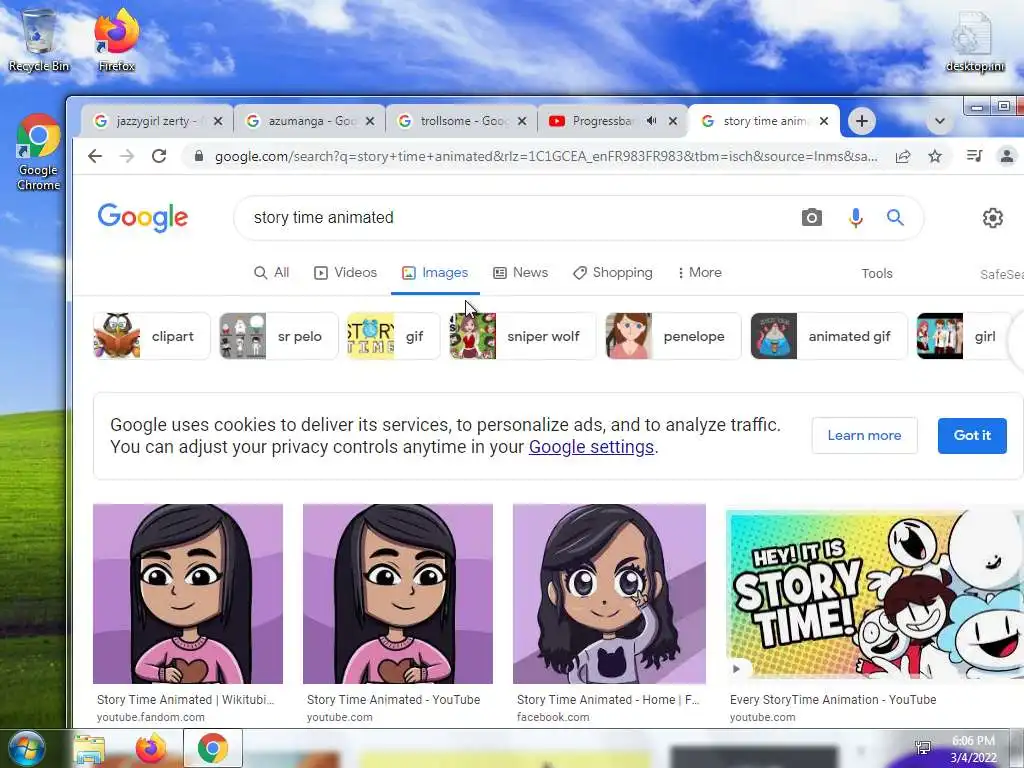Open the Story Time Animated YouTube image
This screenshot has width=1024, height=768.
[x=398, y=594]
